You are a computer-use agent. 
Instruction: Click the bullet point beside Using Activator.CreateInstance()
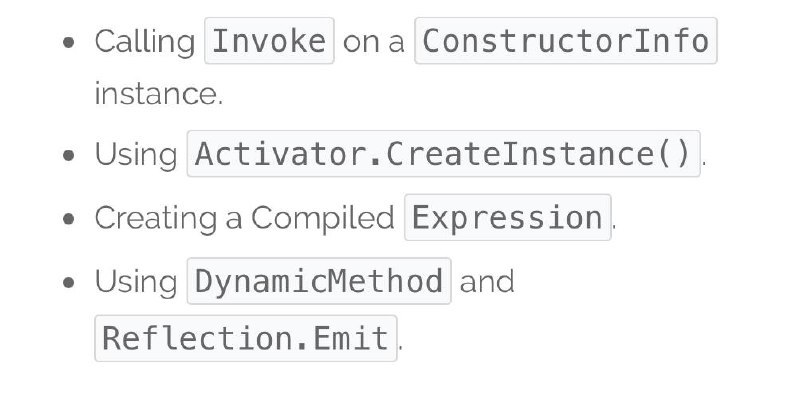click(x=68, y=155)
